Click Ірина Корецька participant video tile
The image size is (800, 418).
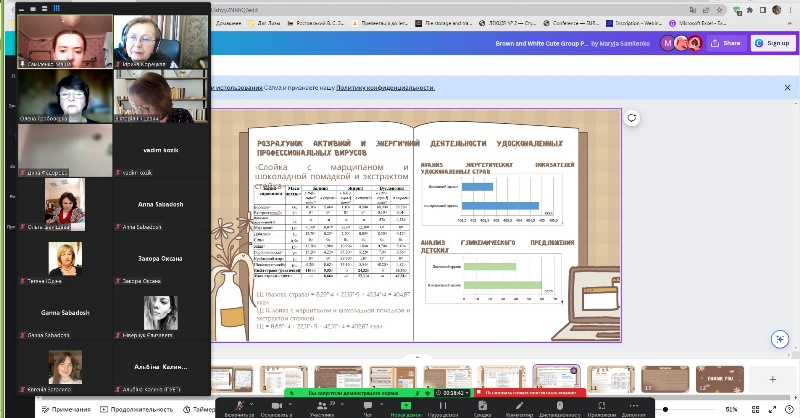161,41
